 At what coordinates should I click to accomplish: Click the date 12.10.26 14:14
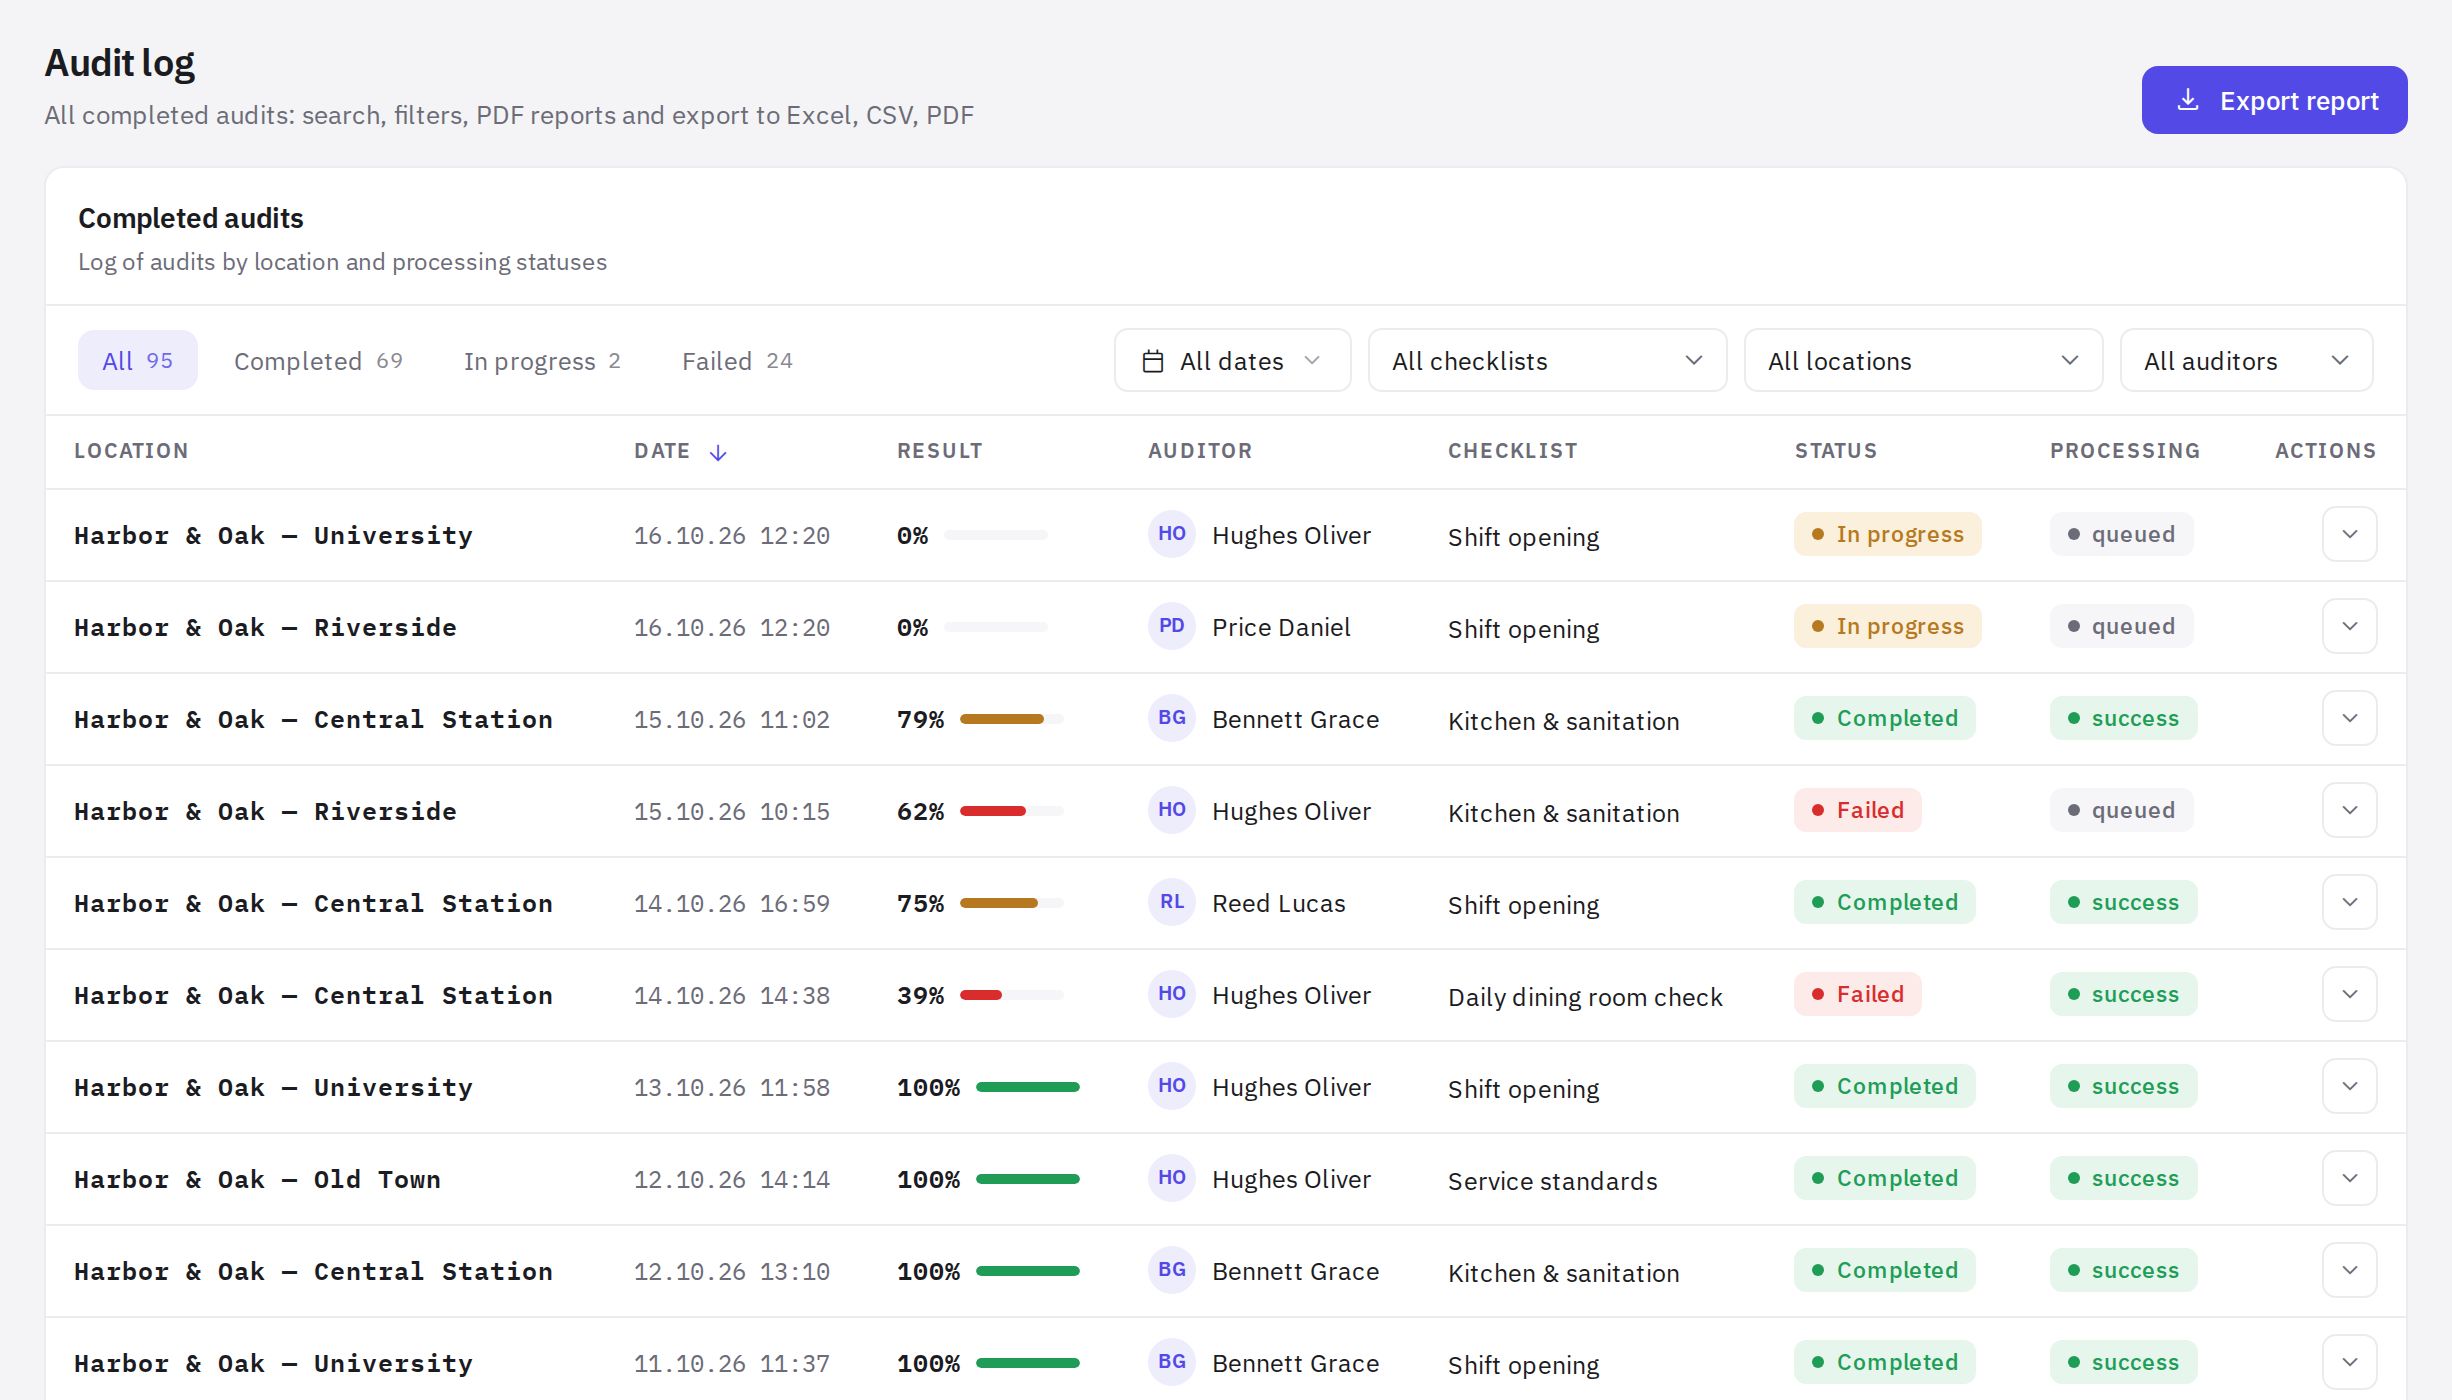[x=731, y=1179]
